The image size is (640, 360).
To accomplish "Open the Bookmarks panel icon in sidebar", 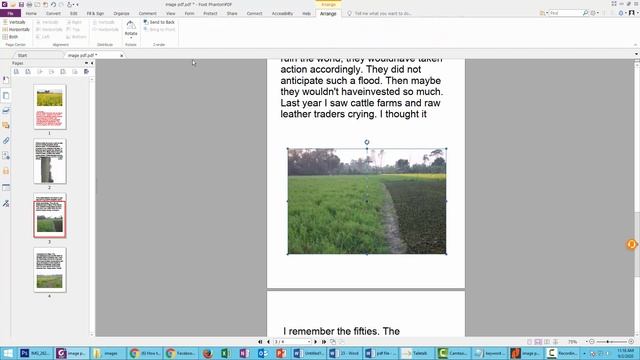I will (x=6, y=80).
